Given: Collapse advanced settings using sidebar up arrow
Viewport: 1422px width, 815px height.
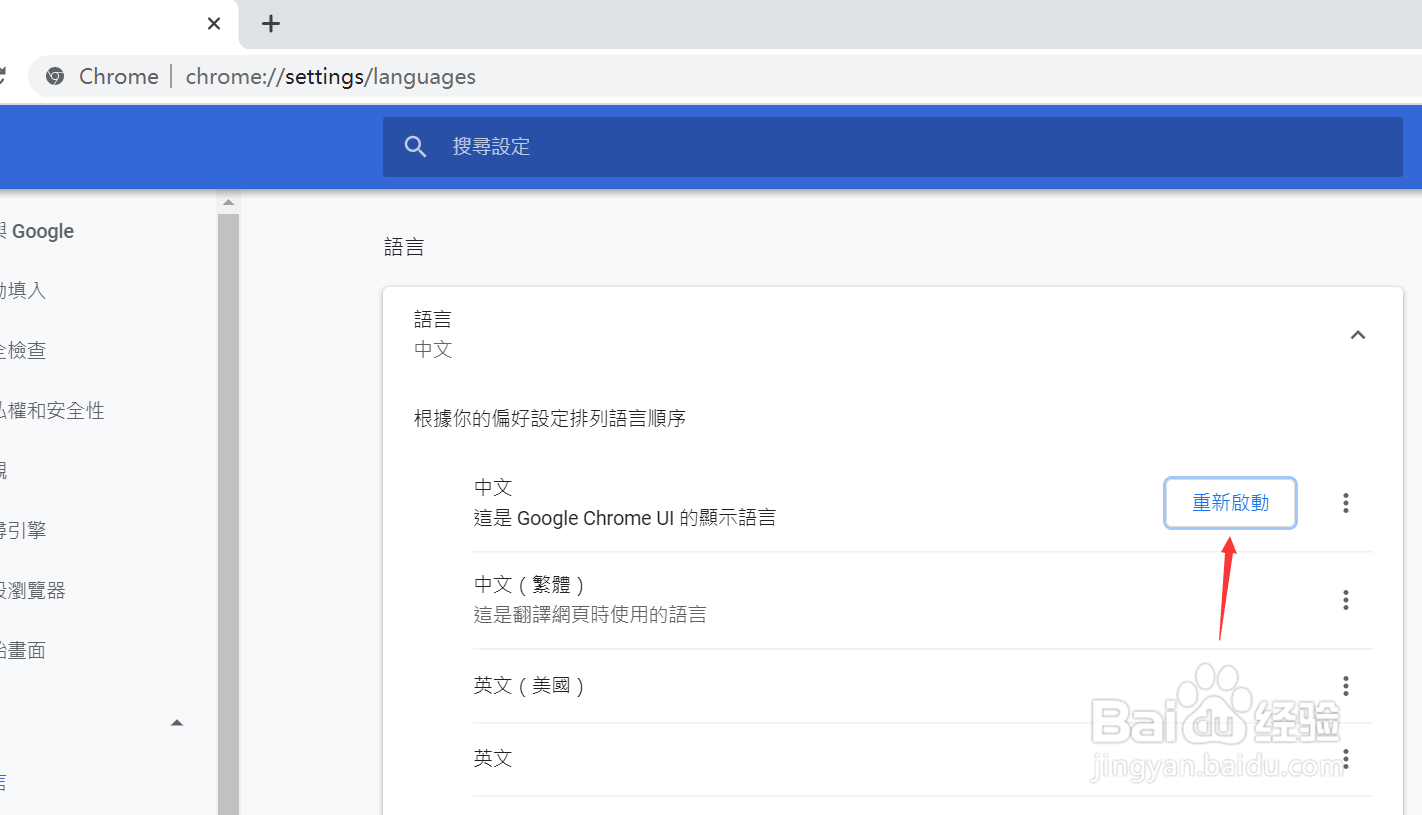Looking at the screenshot, I should [176, 722].
